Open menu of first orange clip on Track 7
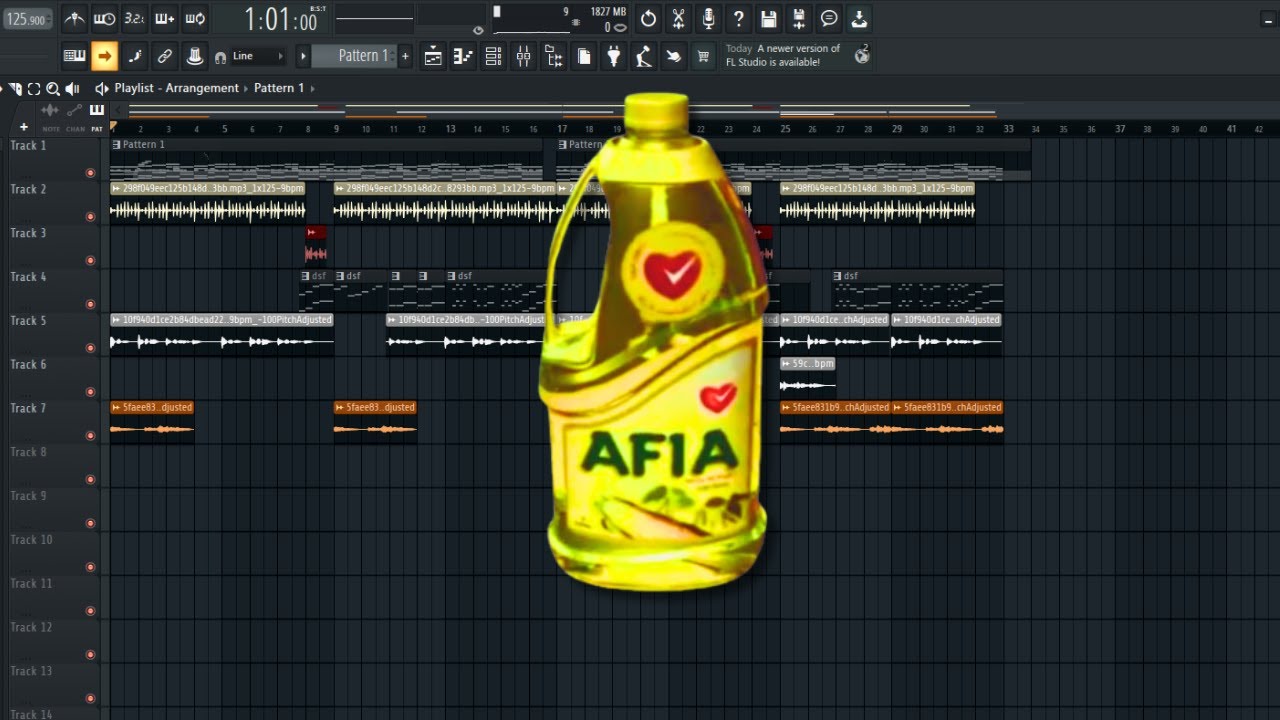1280x720 pixels. click(116, 407)
